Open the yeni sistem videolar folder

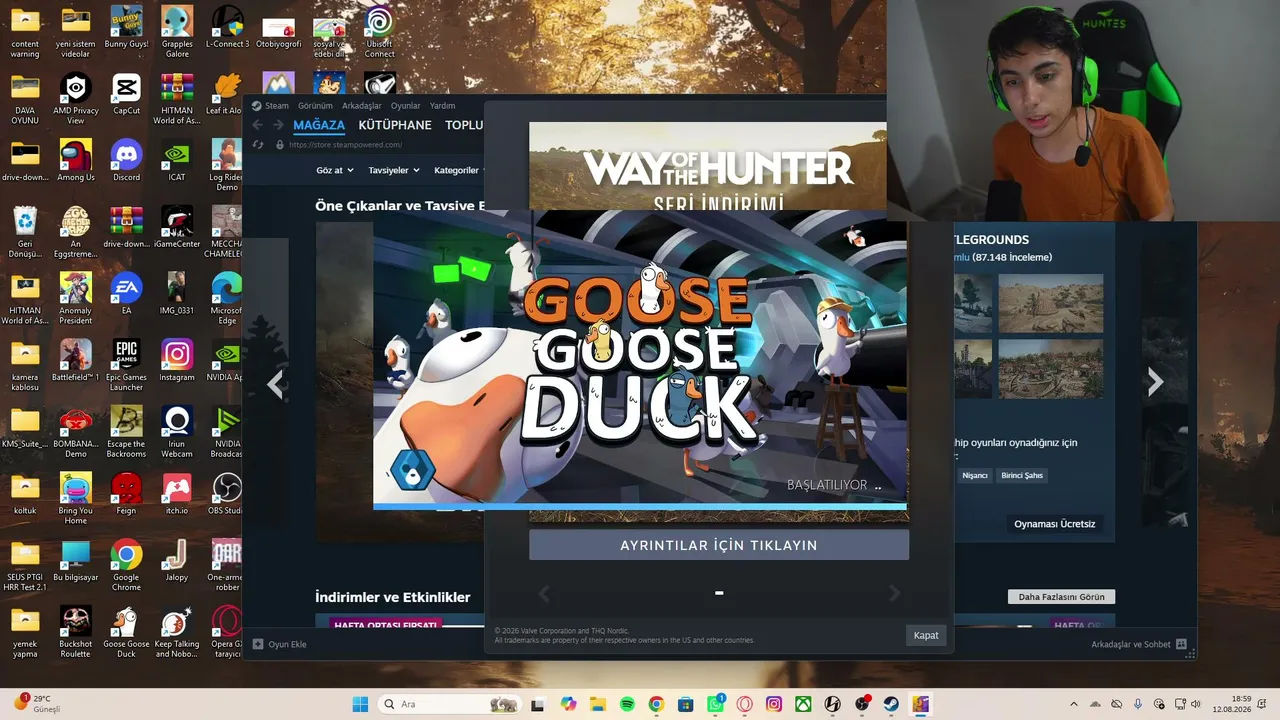76,31
